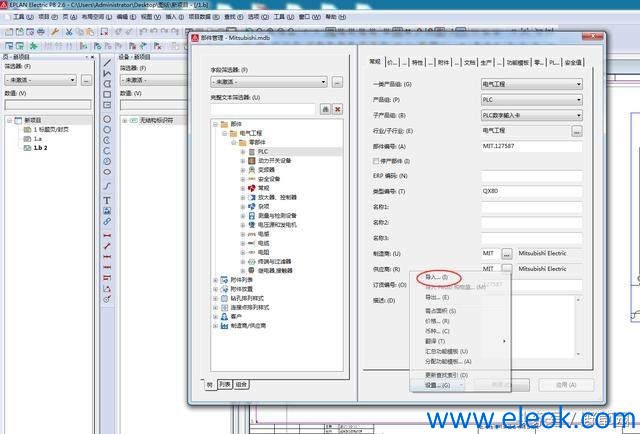Image resolution: width=640 pixels, height=434 pixels.
Task: Select the T text insertion tool
Action: [107, 200]
